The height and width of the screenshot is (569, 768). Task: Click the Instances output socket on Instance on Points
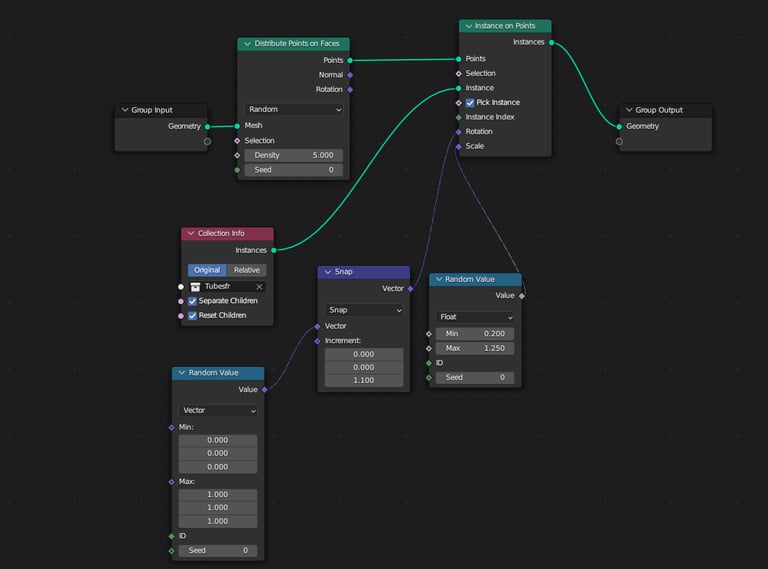point(552,43)
